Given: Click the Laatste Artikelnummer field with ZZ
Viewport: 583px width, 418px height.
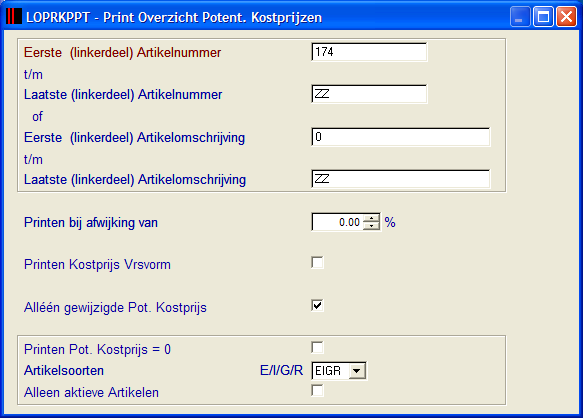Looking at the screenshot, I should [369, 94].
